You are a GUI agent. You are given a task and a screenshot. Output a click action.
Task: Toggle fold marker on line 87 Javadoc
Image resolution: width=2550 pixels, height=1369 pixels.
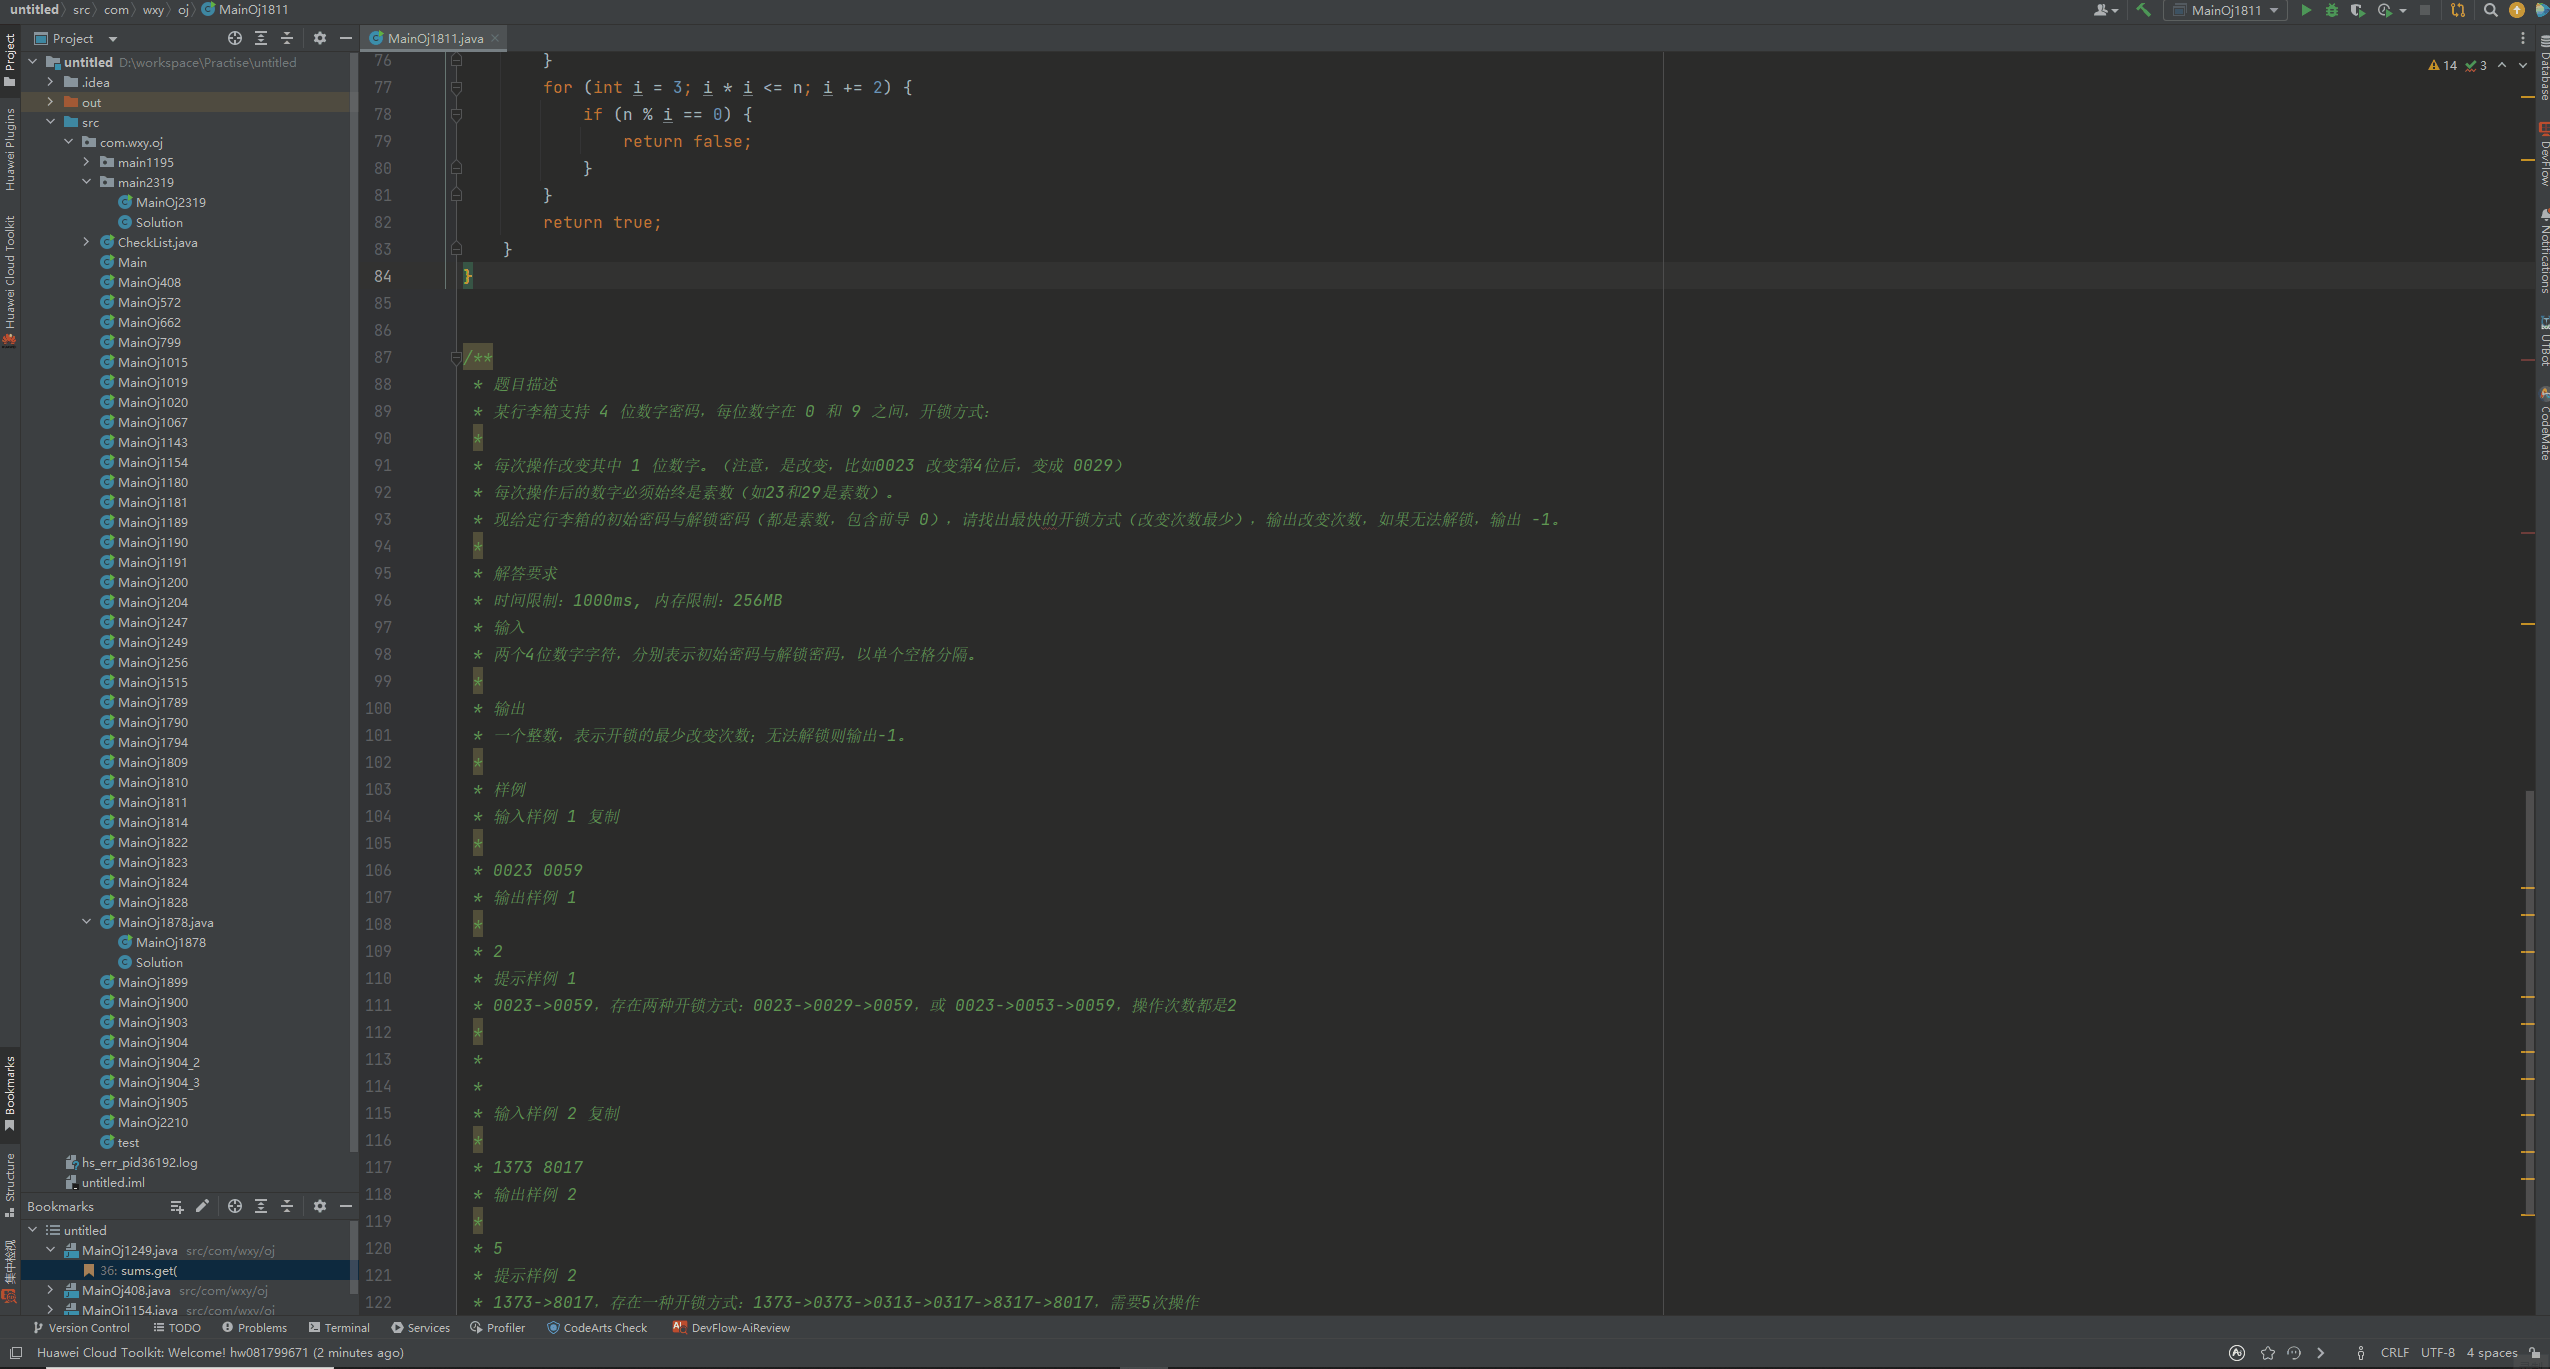[x=456, y=357]
